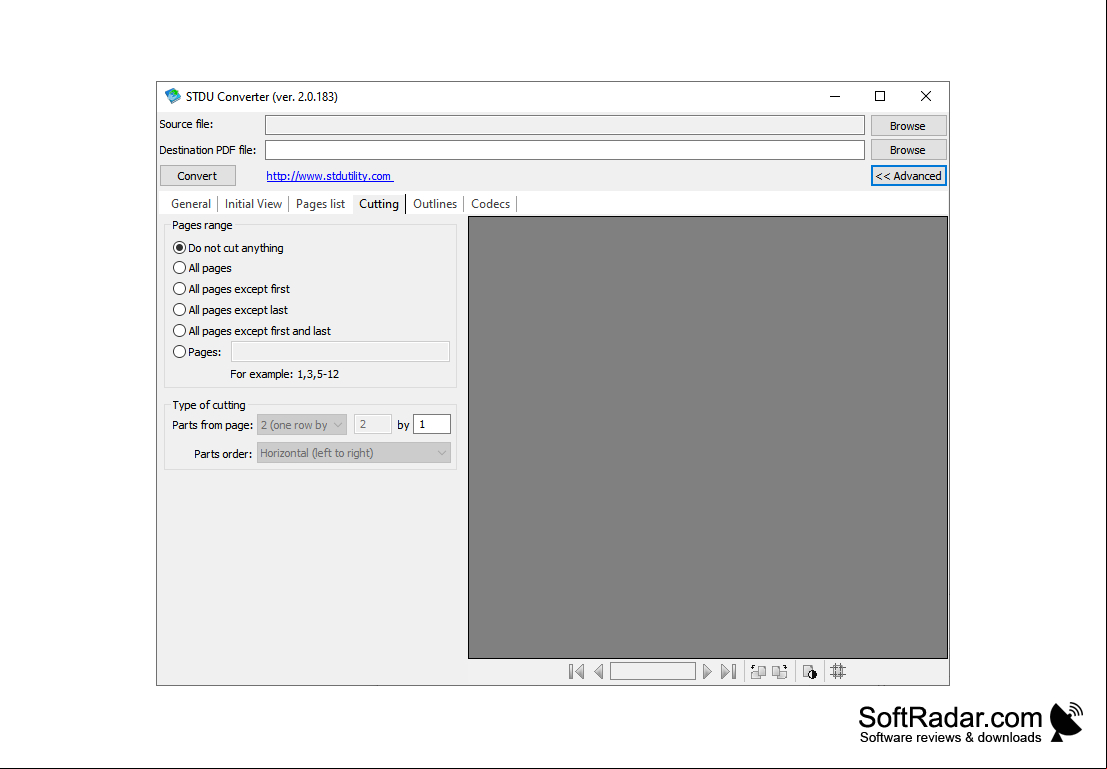Click the Destination PDF file field
Image resolution: width=1107 pixels, height=769 pixels.
click(565, 150)
